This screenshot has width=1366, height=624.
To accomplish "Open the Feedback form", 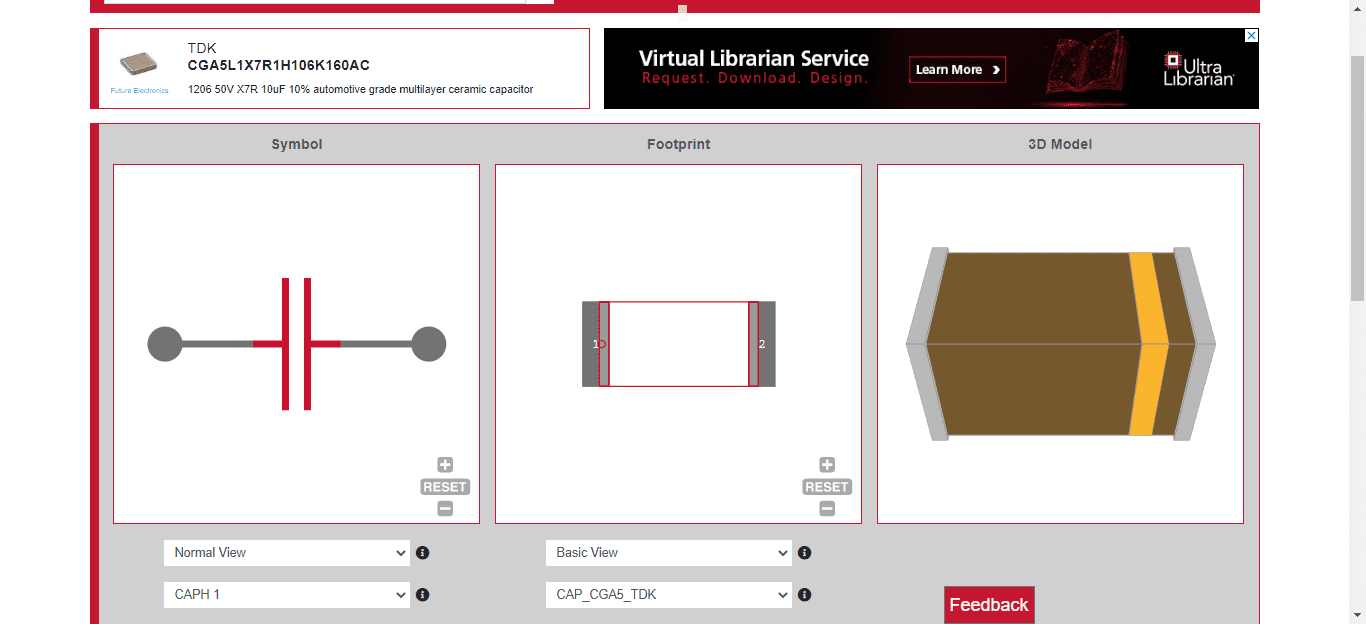I will pyautogui.click(x=988, y=605).
